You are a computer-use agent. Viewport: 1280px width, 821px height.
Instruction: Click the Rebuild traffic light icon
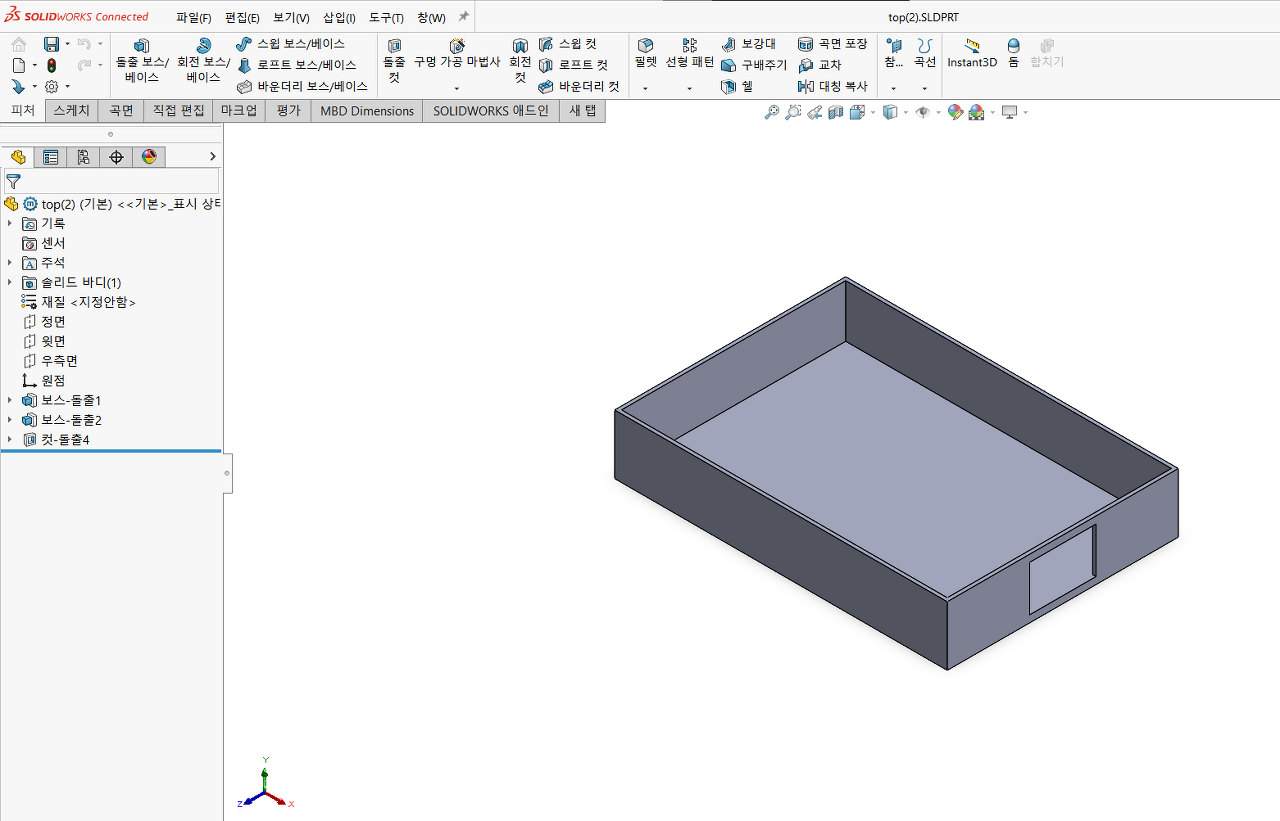(x=51, y=65)
